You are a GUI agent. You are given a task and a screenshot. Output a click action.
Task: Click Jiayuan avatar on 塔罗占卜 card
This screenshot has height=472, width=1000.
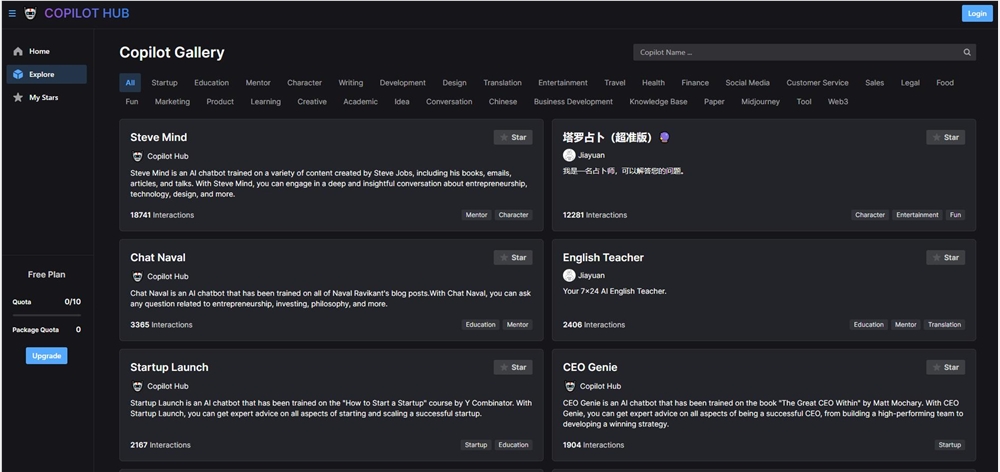click(x=569, y=155)
